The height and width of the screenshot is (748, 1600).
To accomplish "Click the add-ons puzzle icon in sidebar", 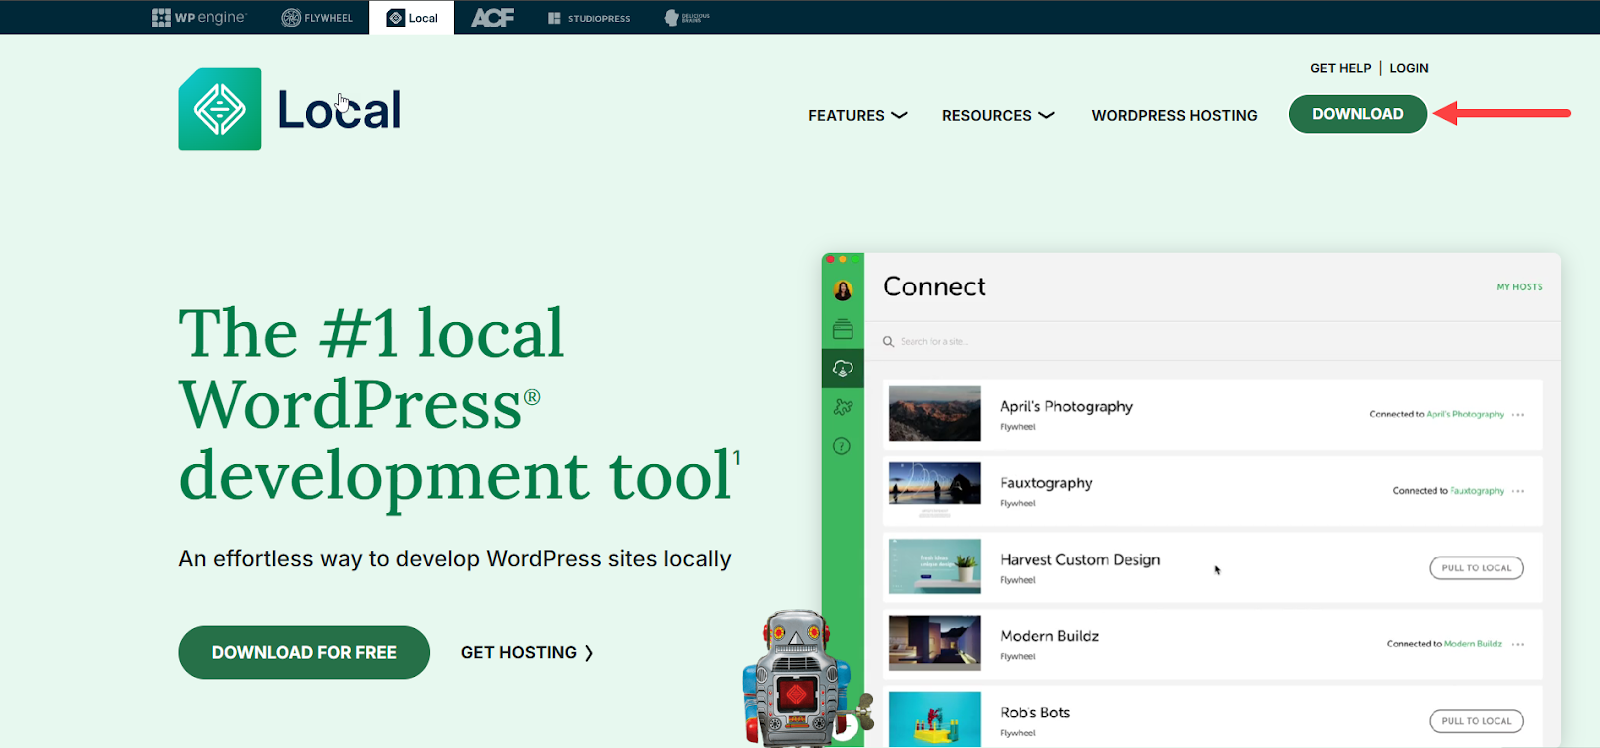I will (843, 407).
